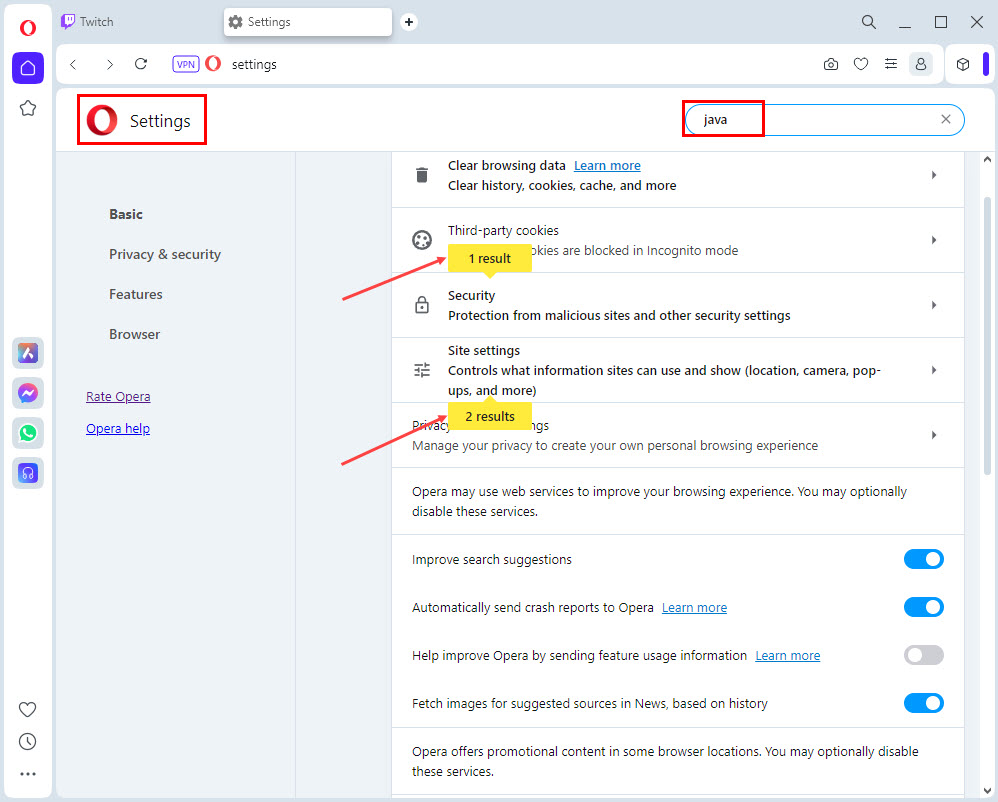This screenshot has height=802, width=998.
Task: Disable Automatically send crash reports
Action: coord(924,607)
